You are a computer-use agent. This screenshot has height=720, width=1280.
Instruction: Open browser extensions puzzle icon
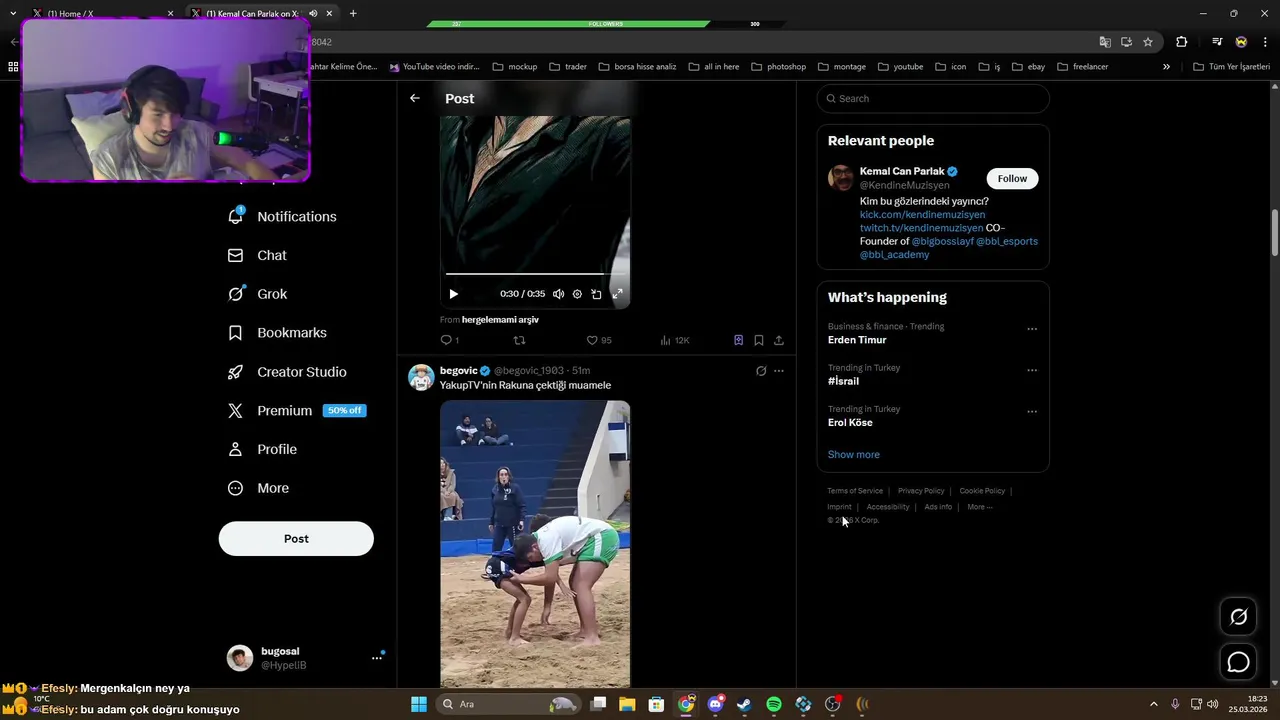(x=1181, y=42)
